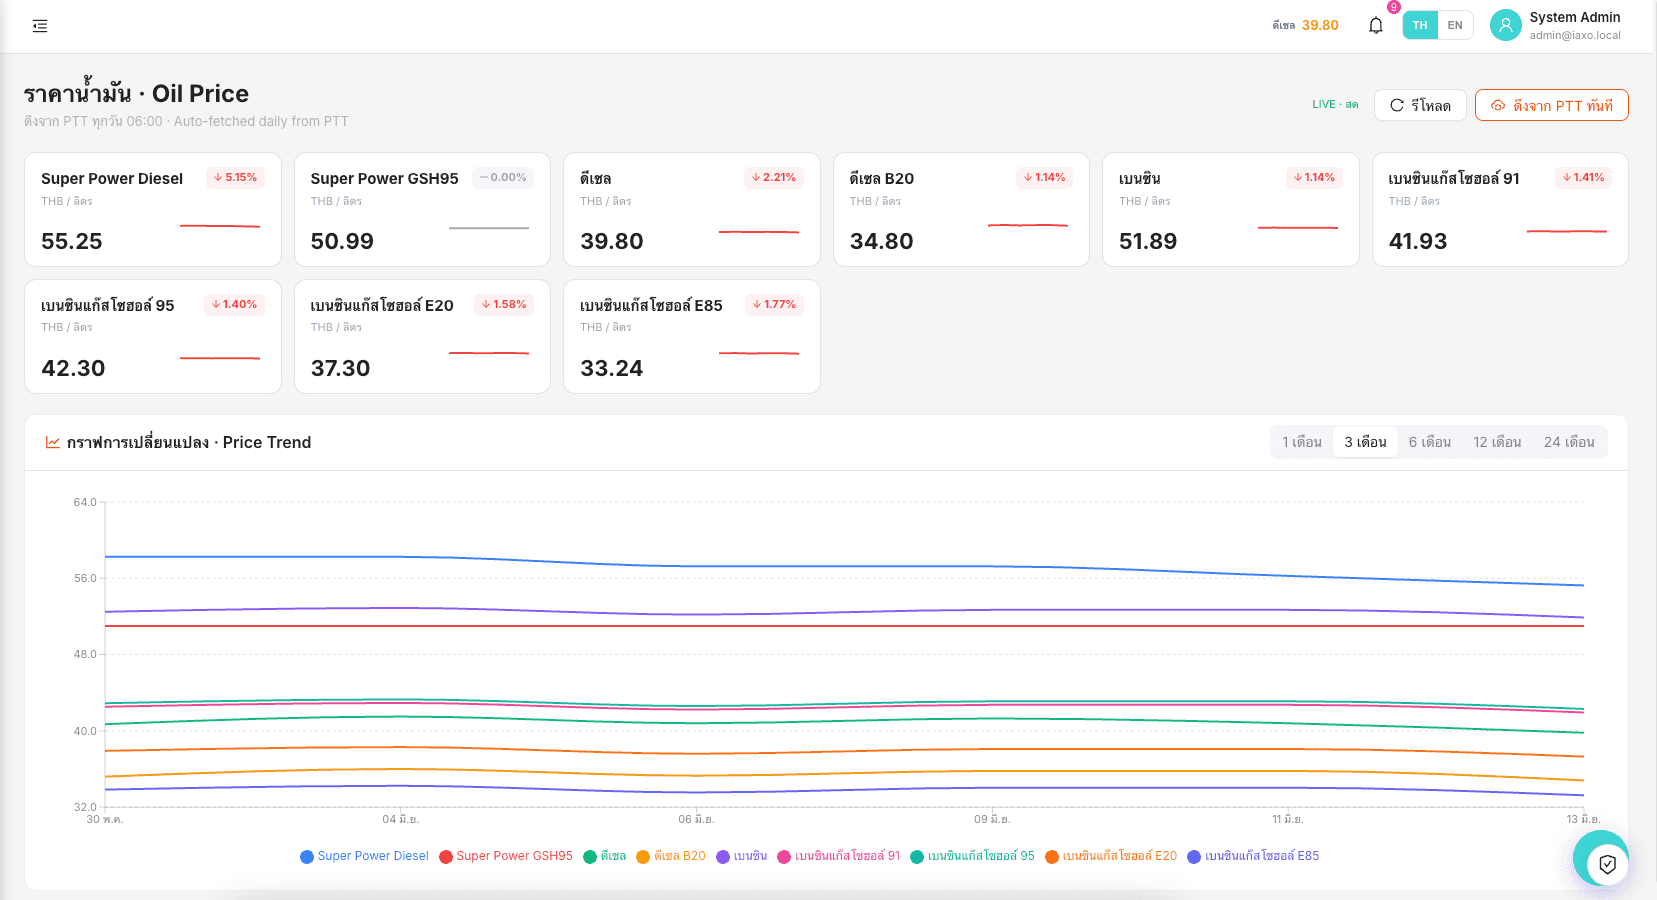Click the ดีเซล card title

tap(596, 179)
